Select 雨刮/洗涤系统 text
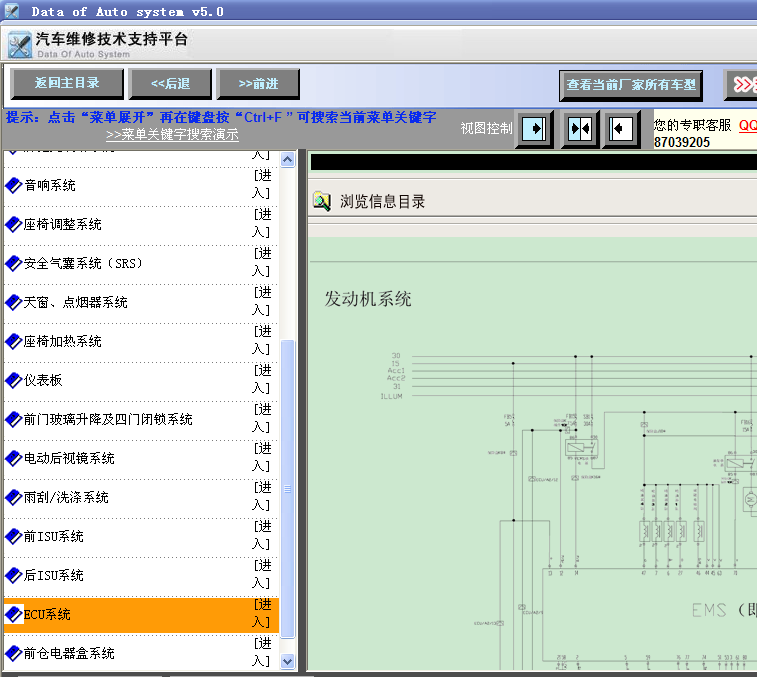 66,498
